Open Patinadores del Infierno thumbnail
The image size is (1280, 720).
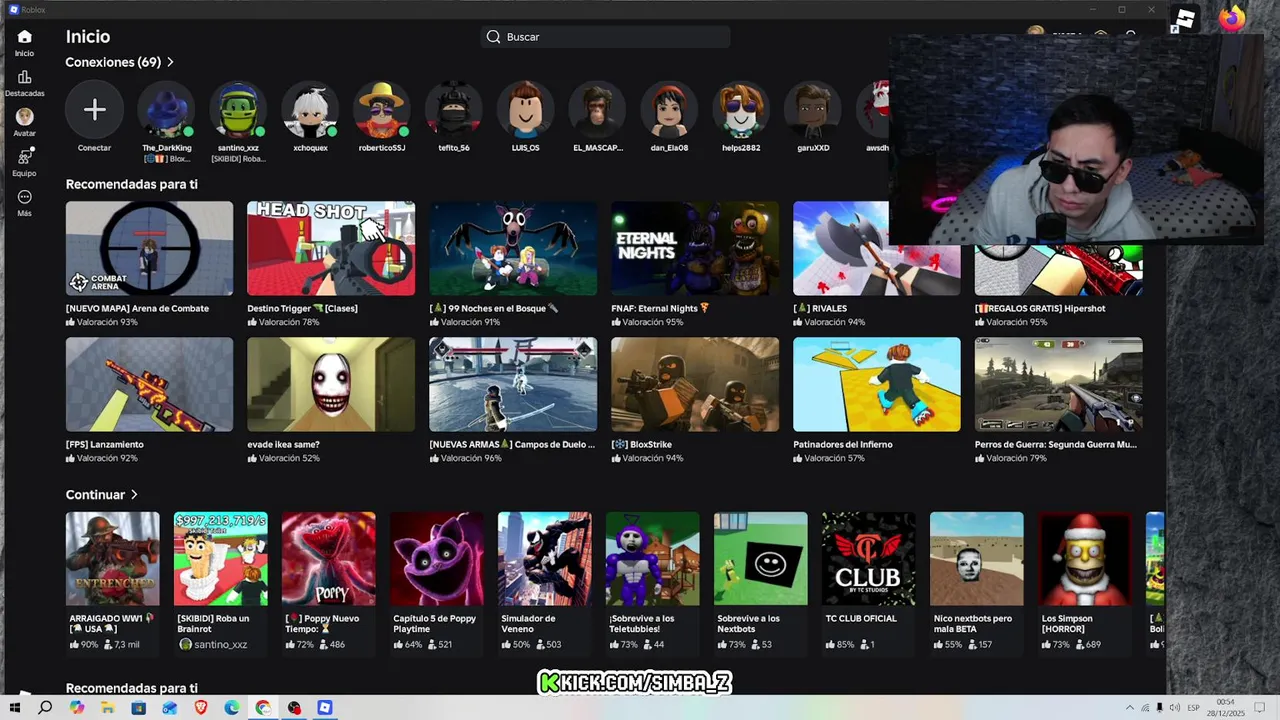pyautogui.click(x=877, y=385)
